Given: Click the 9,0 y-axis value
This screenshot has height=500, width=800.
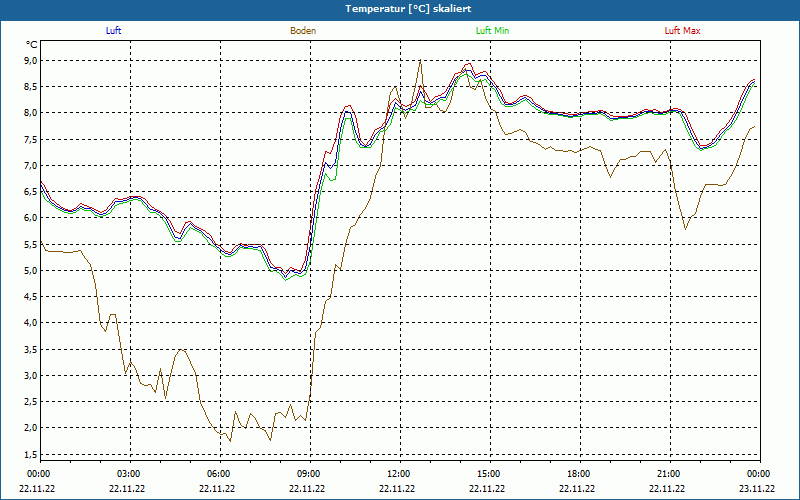Looking at the screenshot, I should coord(31,61).
